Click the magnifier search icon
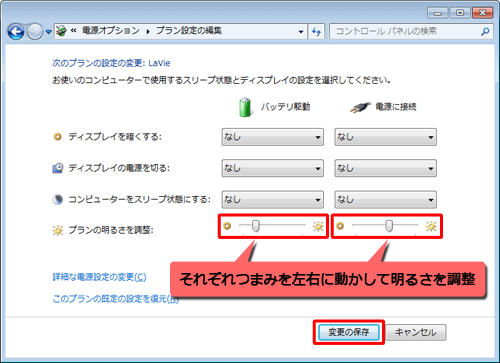500x363 pixels. (x=485, y=32)
